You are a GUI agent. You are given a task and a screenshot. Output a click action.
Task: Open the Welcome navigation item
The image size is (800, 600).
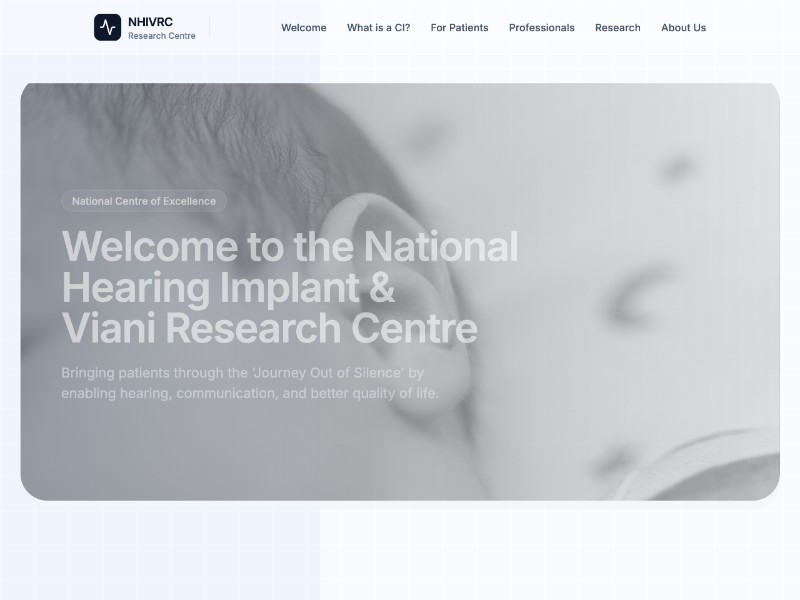tap(304, 28)
